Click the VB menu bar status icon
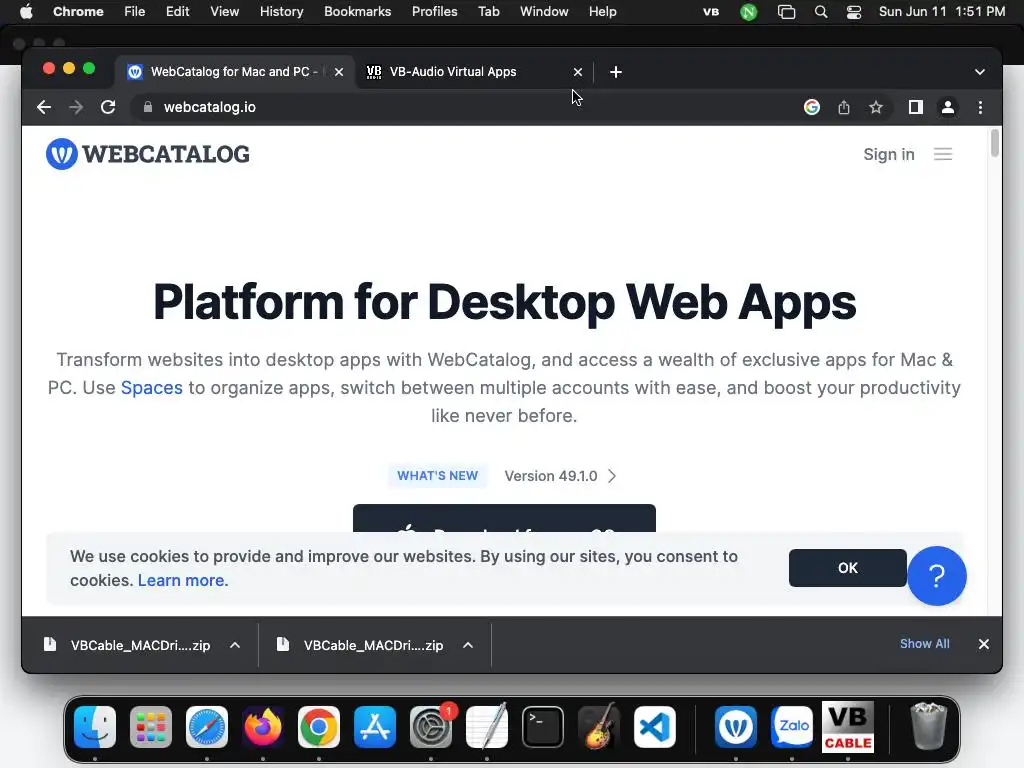 pyautogui.click(x=711, y=12)
